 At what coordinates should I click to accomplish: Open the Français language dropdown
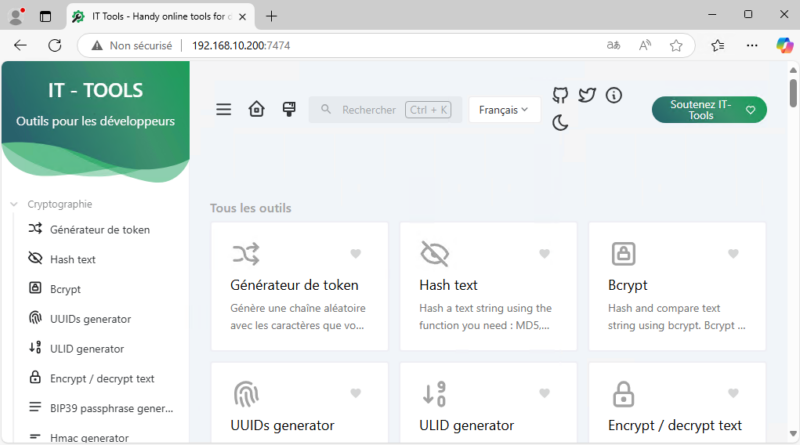tap(504, 110)
